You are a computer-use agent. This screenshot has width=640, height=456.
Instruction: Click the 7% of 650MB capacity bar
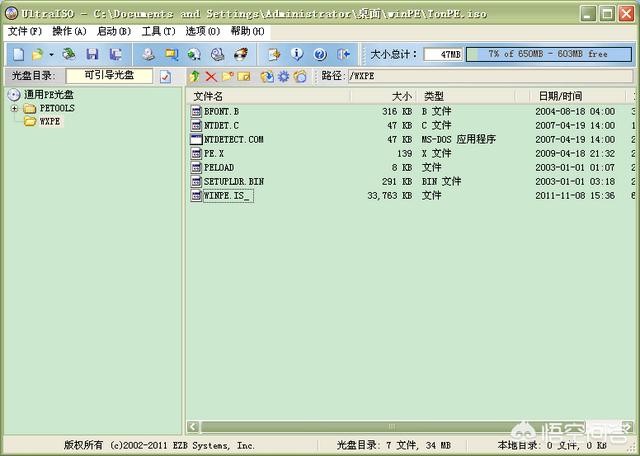tap(549, 54)
